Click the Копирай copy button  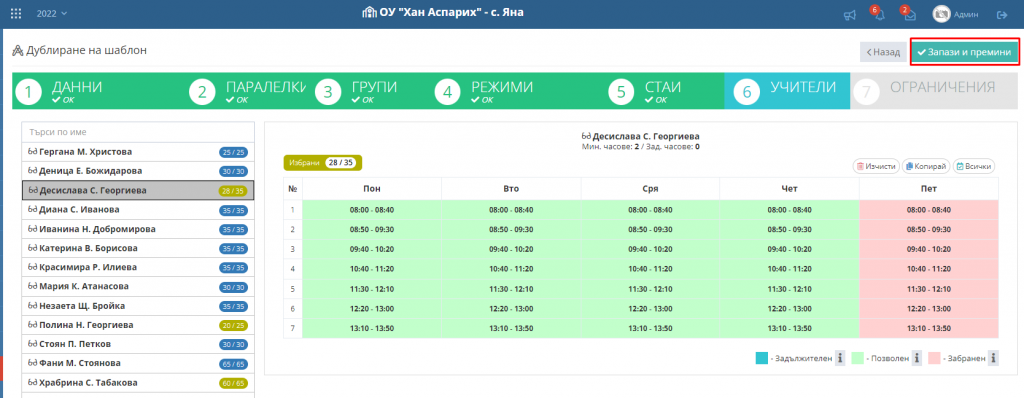pyautogui.click(x=925, y=167)
